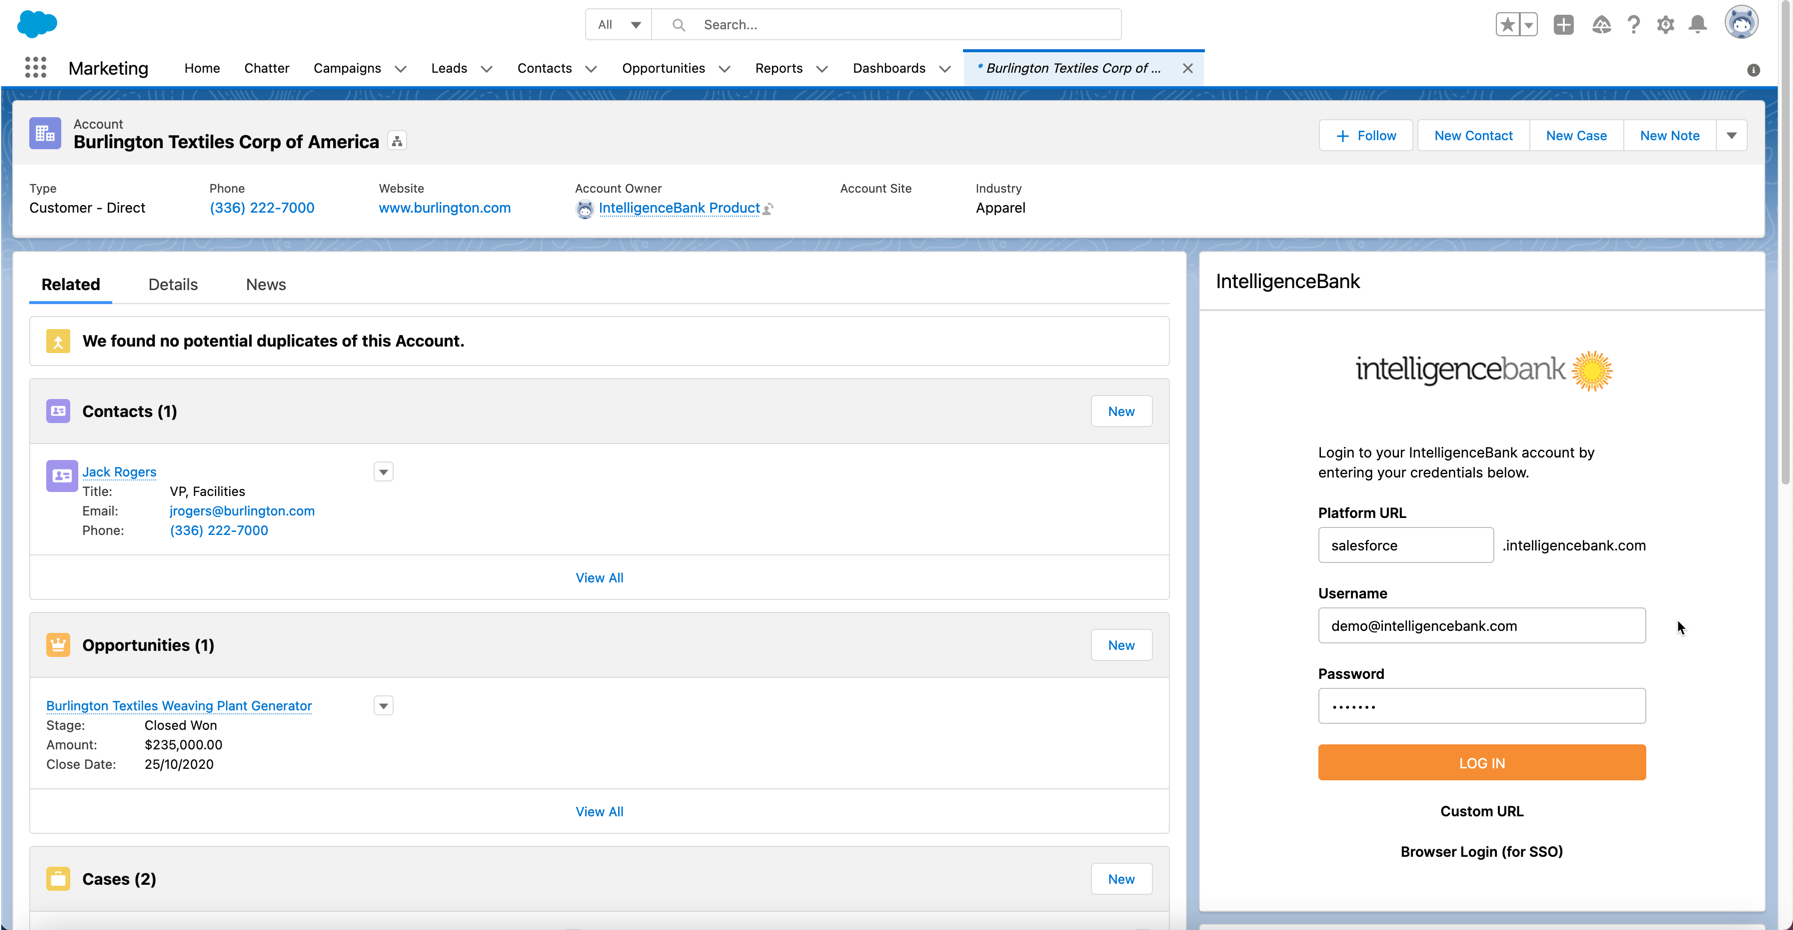Image resolution: width=1793 pixels, height=930 pixels.
Task: Open the Trailhead guidance center icon
Action: 1601,25
